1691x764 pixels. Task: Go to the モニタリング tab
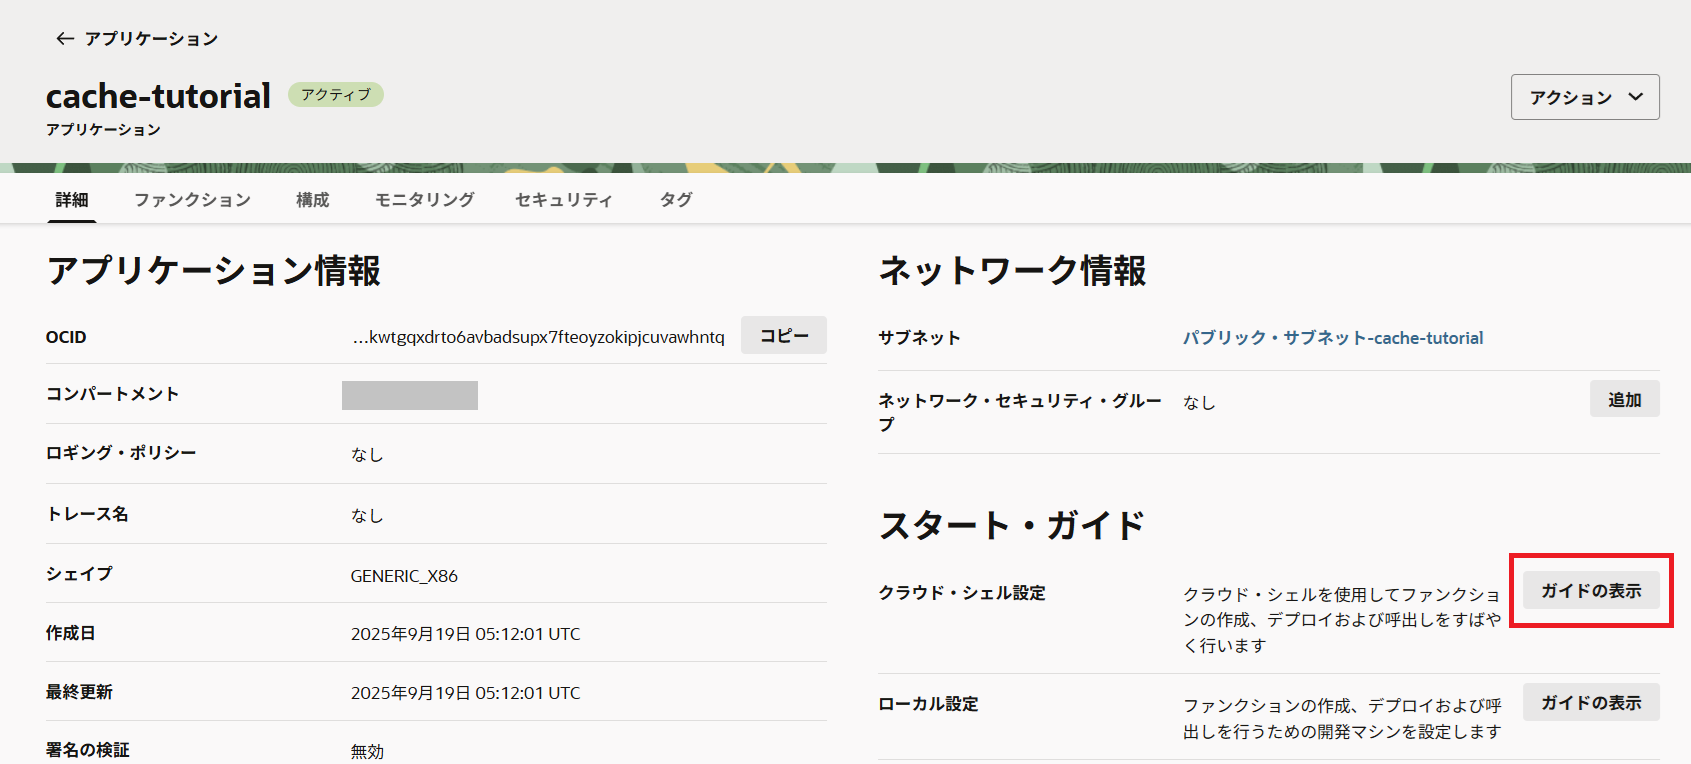click(x=424, y=200)
